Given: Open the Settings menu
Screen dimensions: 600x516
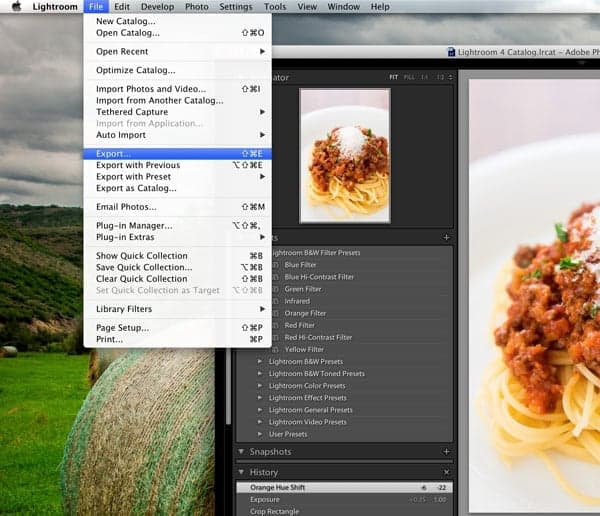Looking at the screenshot, I should [x=236, y=7].
